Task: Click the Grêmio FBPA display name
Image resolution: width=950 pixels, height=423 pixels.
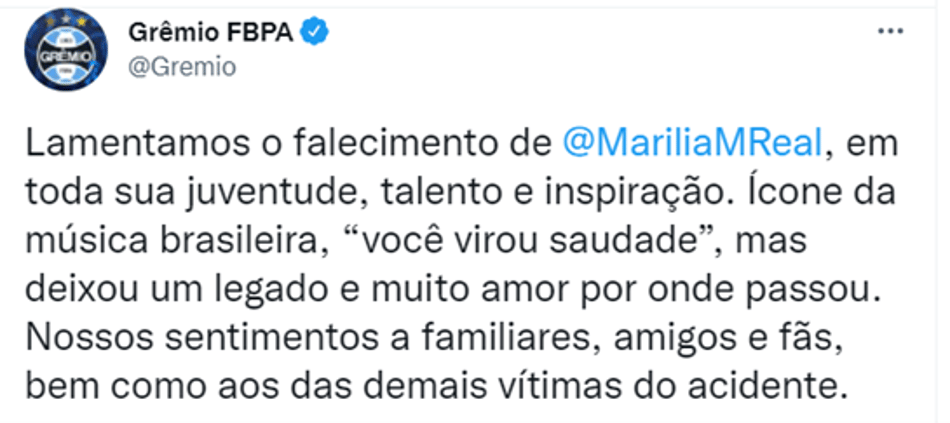Action: (210, 33)
